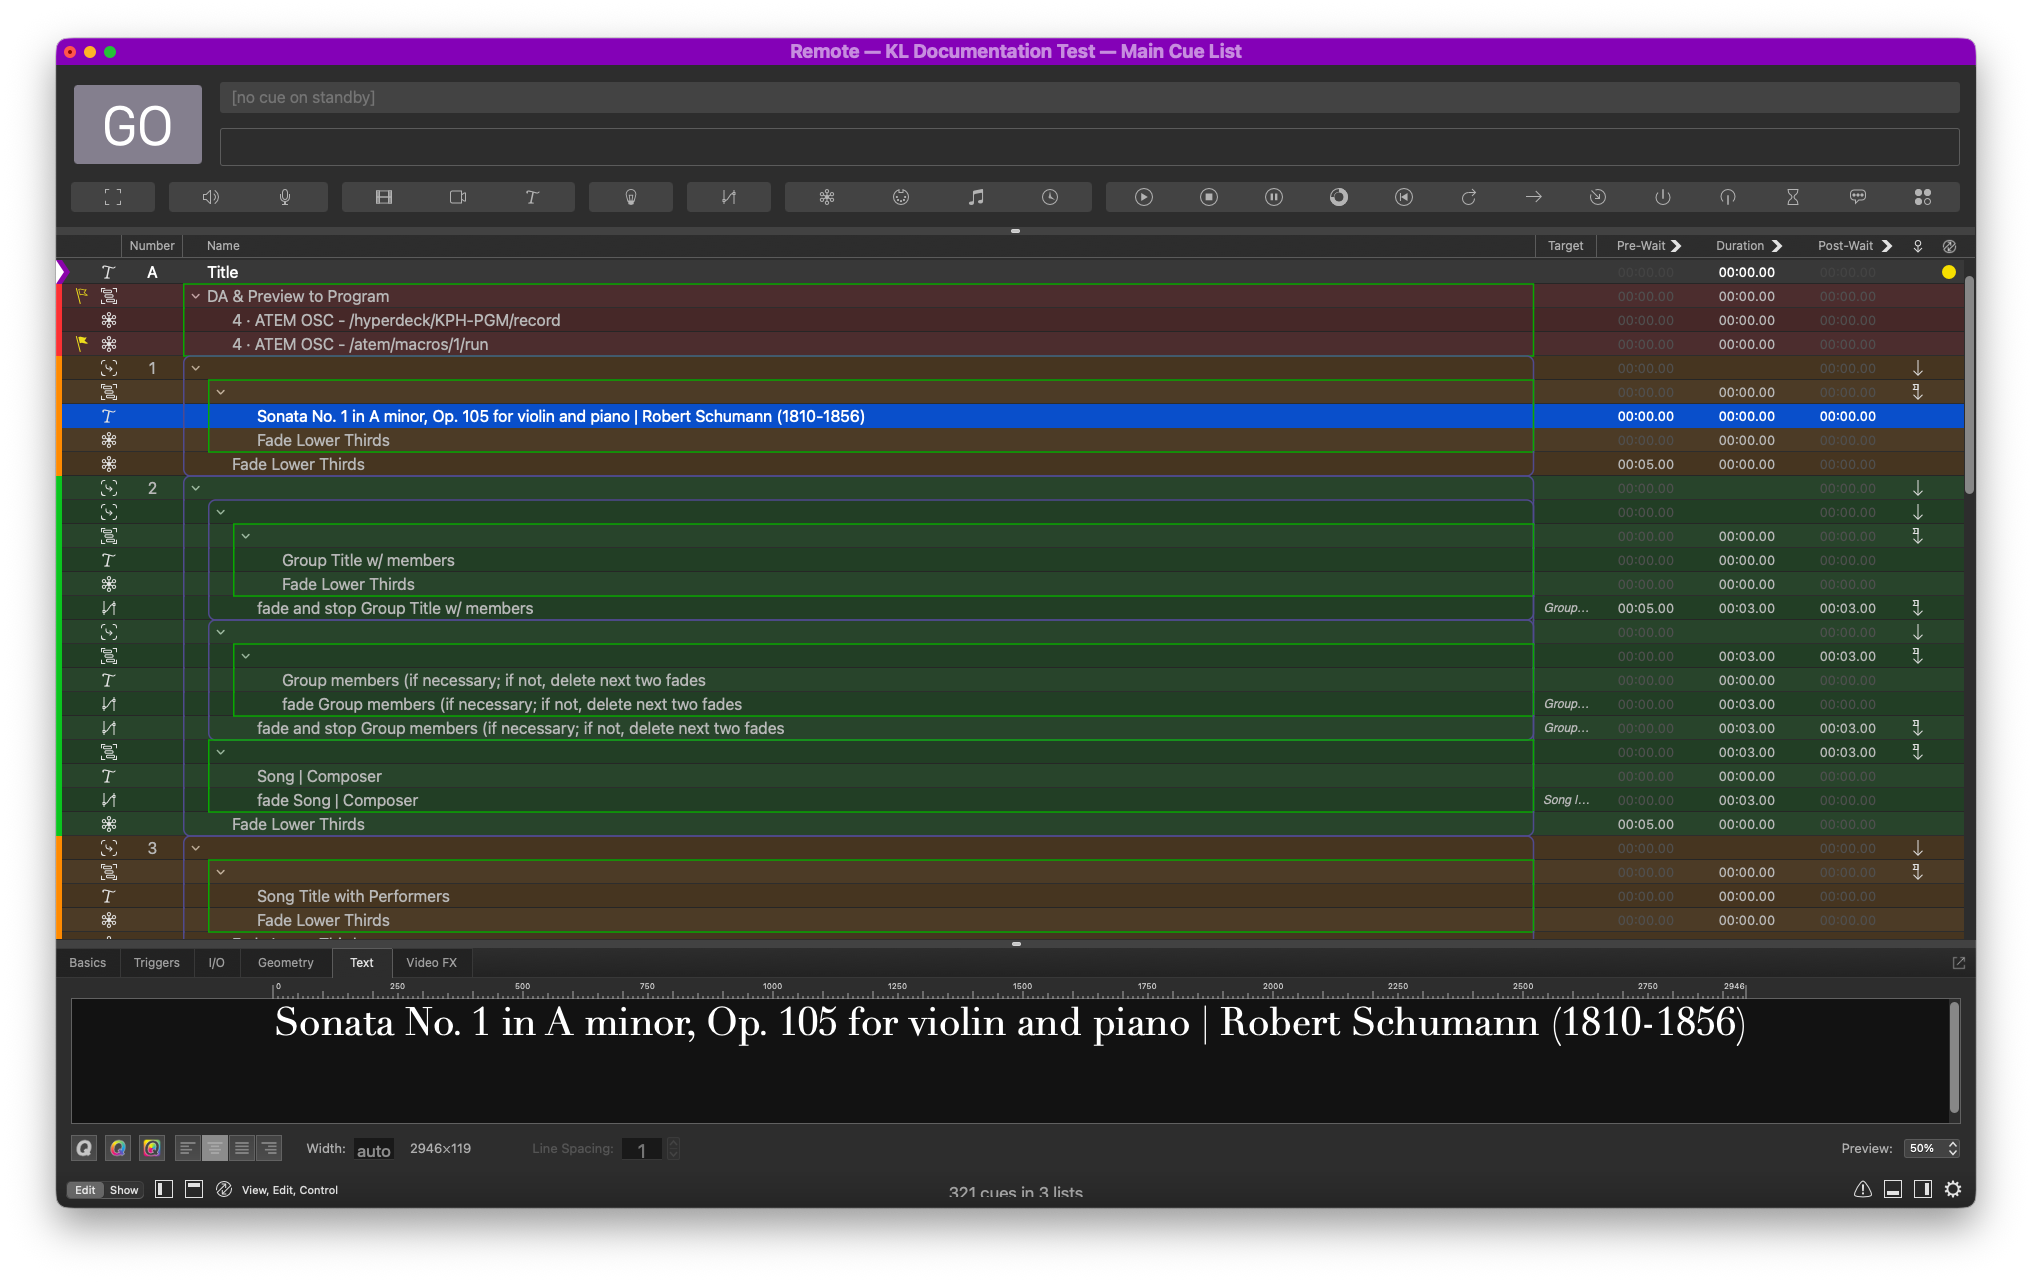Add a Light cue with bulb icon
The width and height of the screenshot is (2032, 1282).
631,197
